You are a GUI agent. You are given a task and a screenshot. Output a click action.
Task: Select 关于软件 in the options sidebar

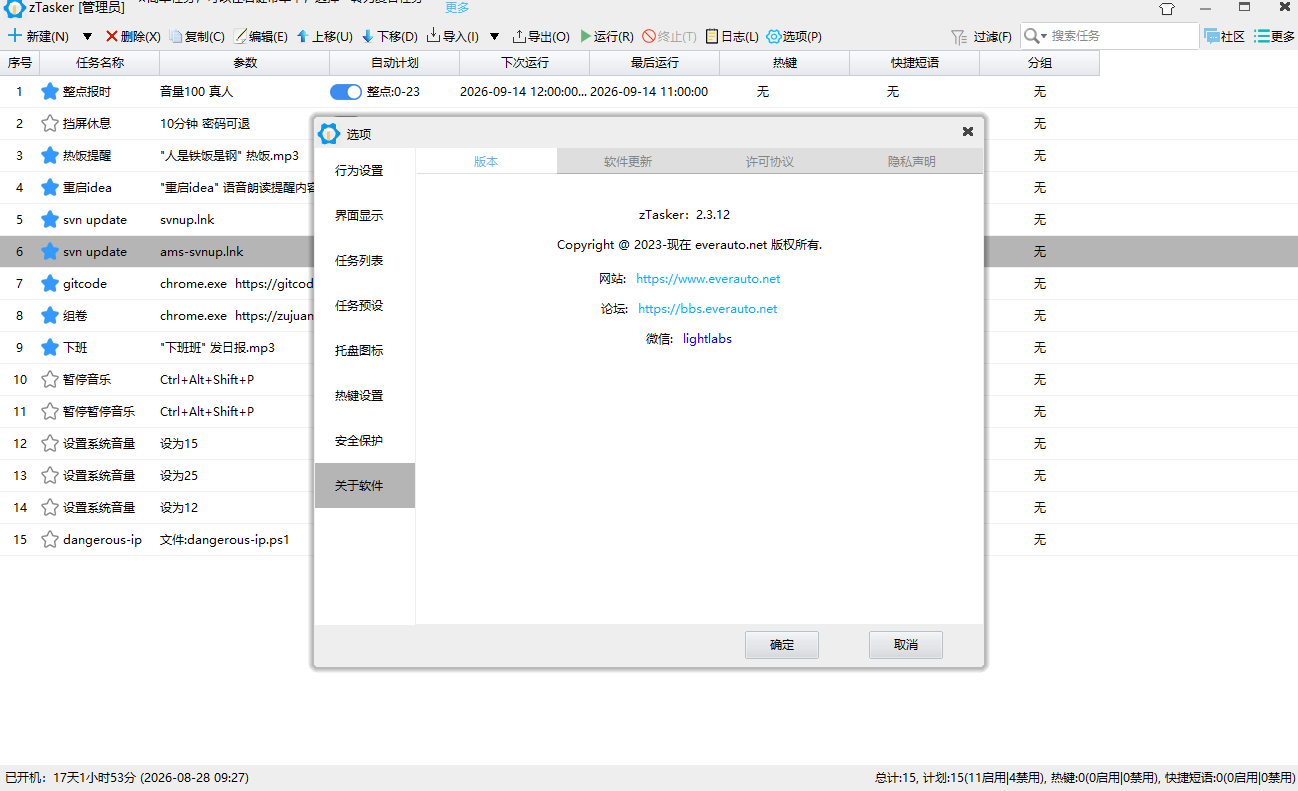pyautogui.click(x=365, y=485)
